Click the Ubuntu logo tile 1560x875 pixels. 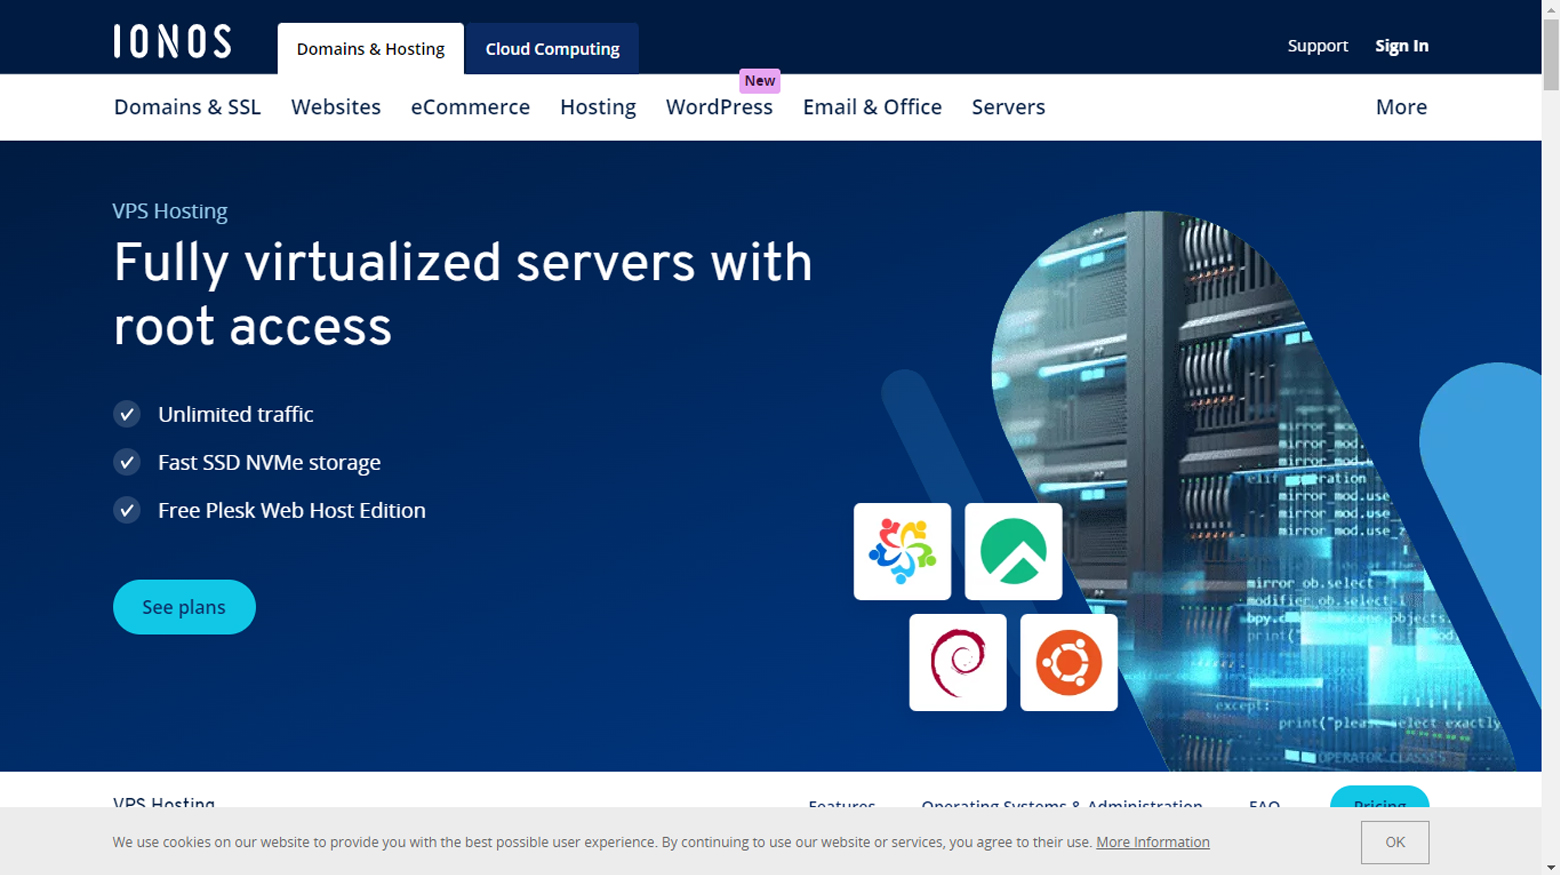tap(1069, 662)
